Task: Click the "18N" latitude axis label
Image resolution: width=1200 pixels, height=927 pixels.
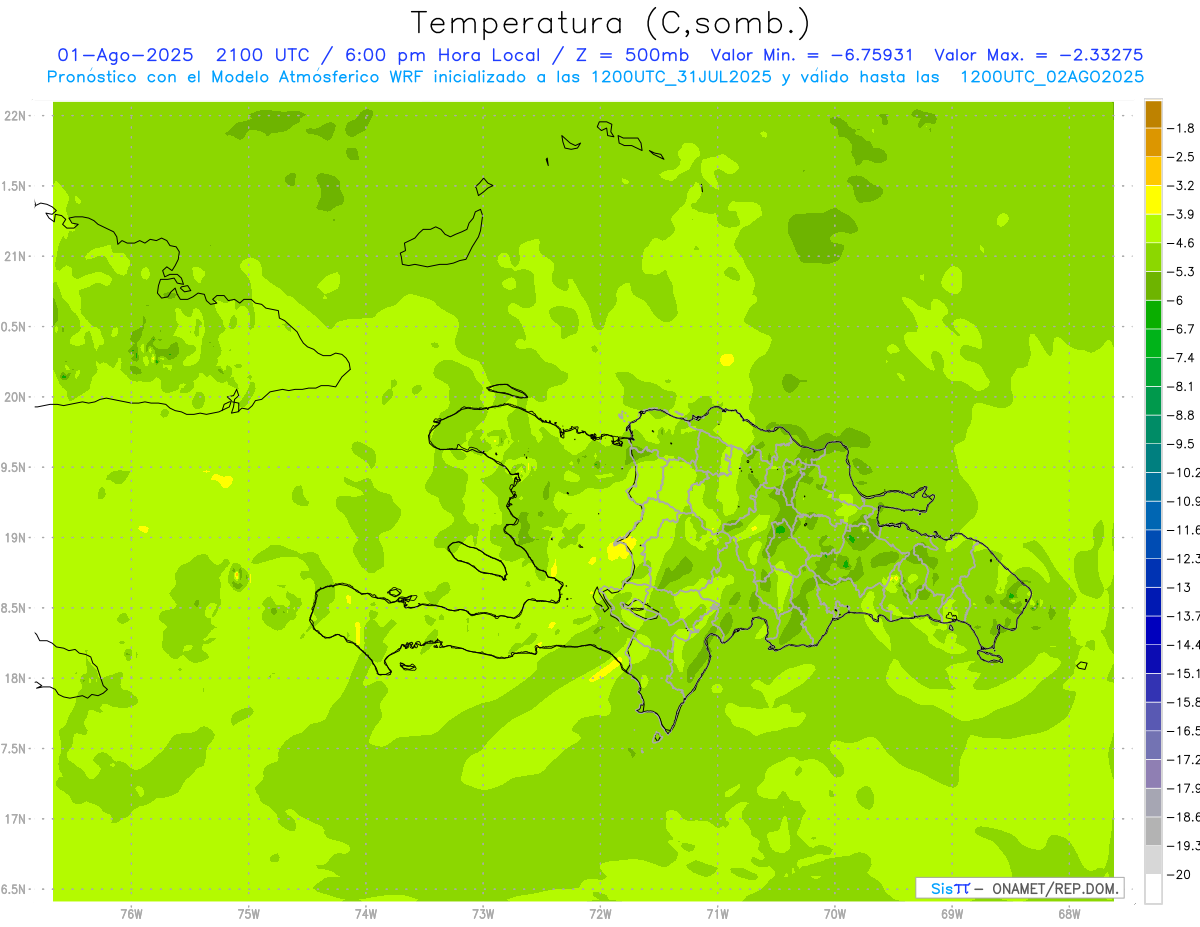Action: [x=17, y=678]
